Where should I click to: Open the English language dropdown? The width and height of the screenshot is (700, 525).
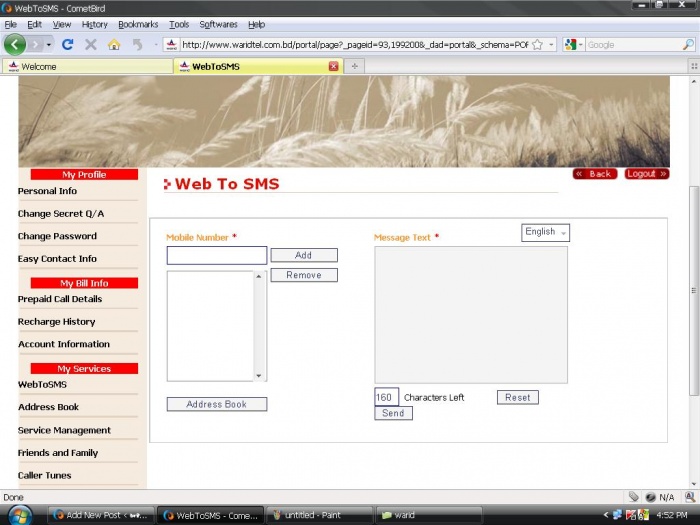tap(545, 233)
